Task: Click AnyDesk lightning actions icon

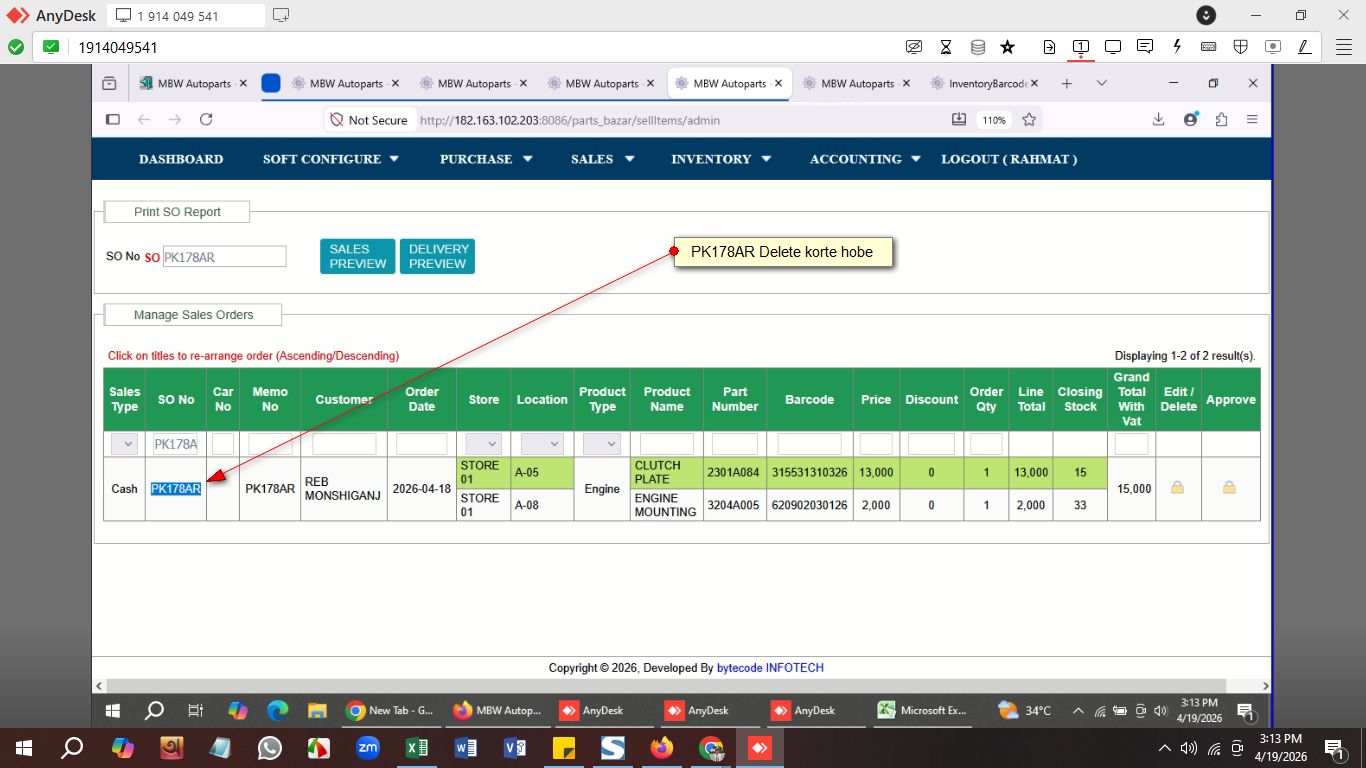Action: point(1177,47)
